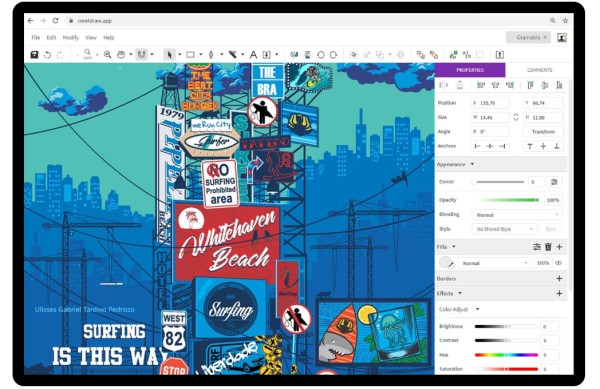The height and width of the screenshot is (389, 600).
Task: Select the Rectangle shape tool
Action: pos(190,55)
